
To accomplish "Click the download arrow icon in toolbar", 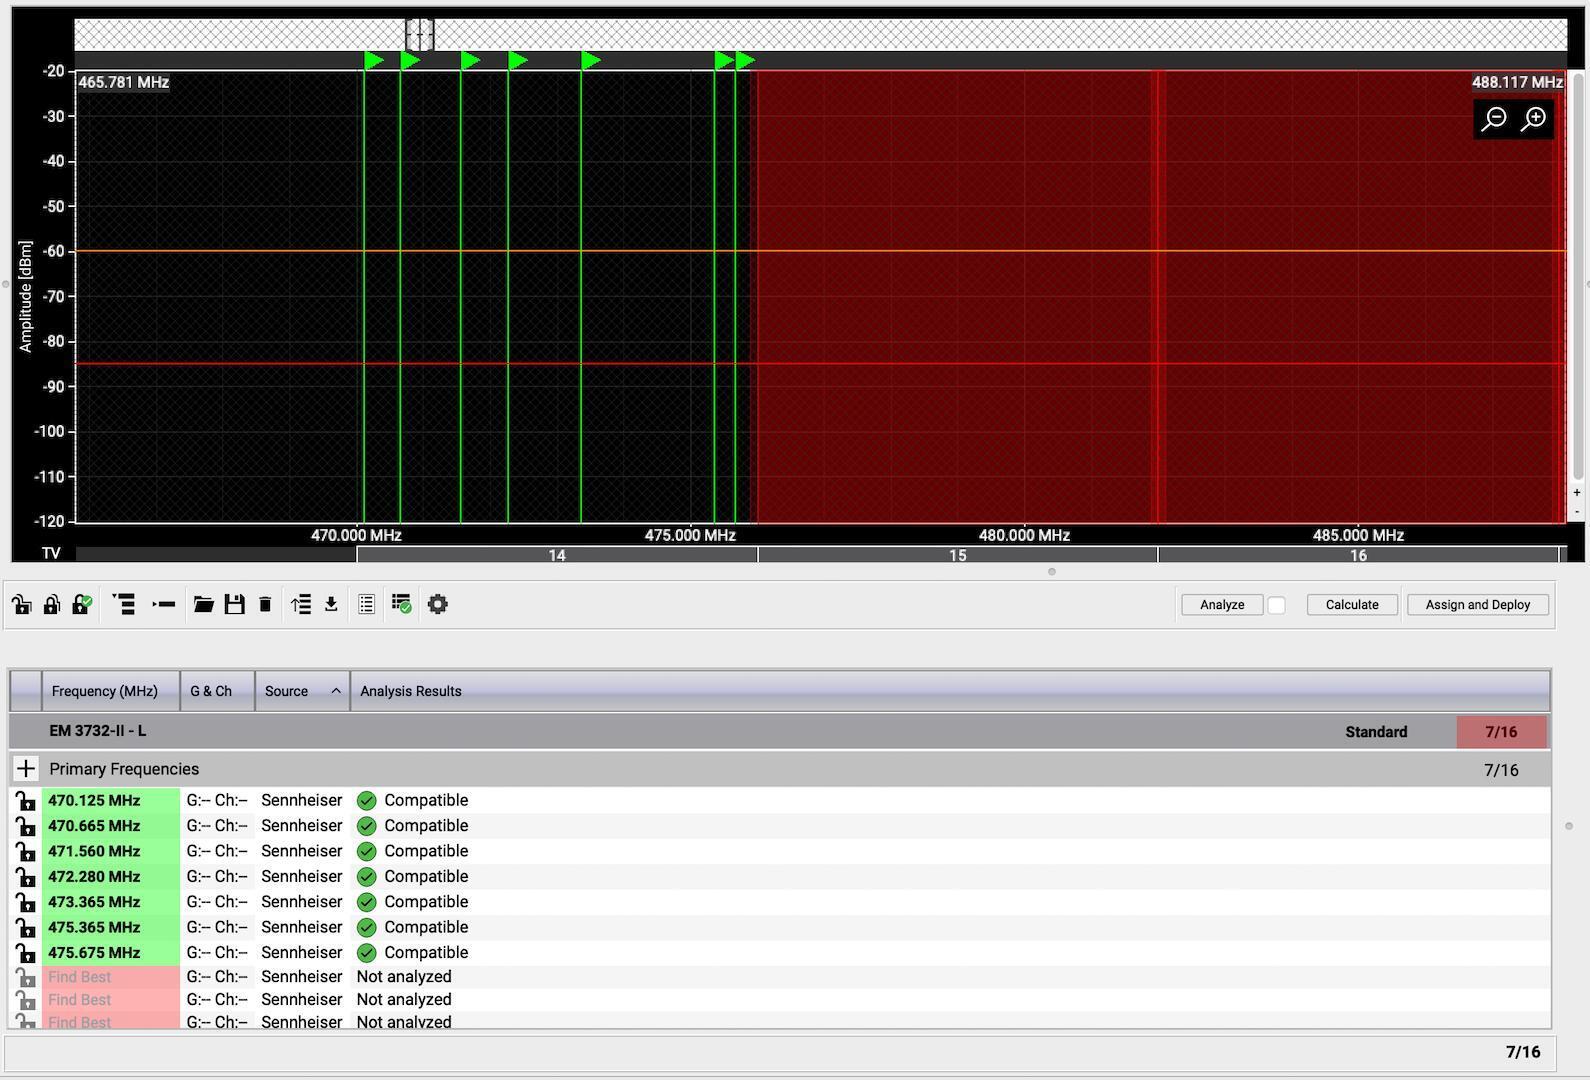I will 331,604.
